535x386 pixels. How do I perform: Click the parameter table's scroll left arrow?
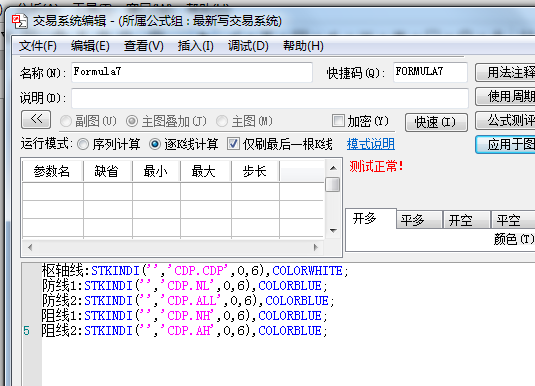[x=30, y=247]
